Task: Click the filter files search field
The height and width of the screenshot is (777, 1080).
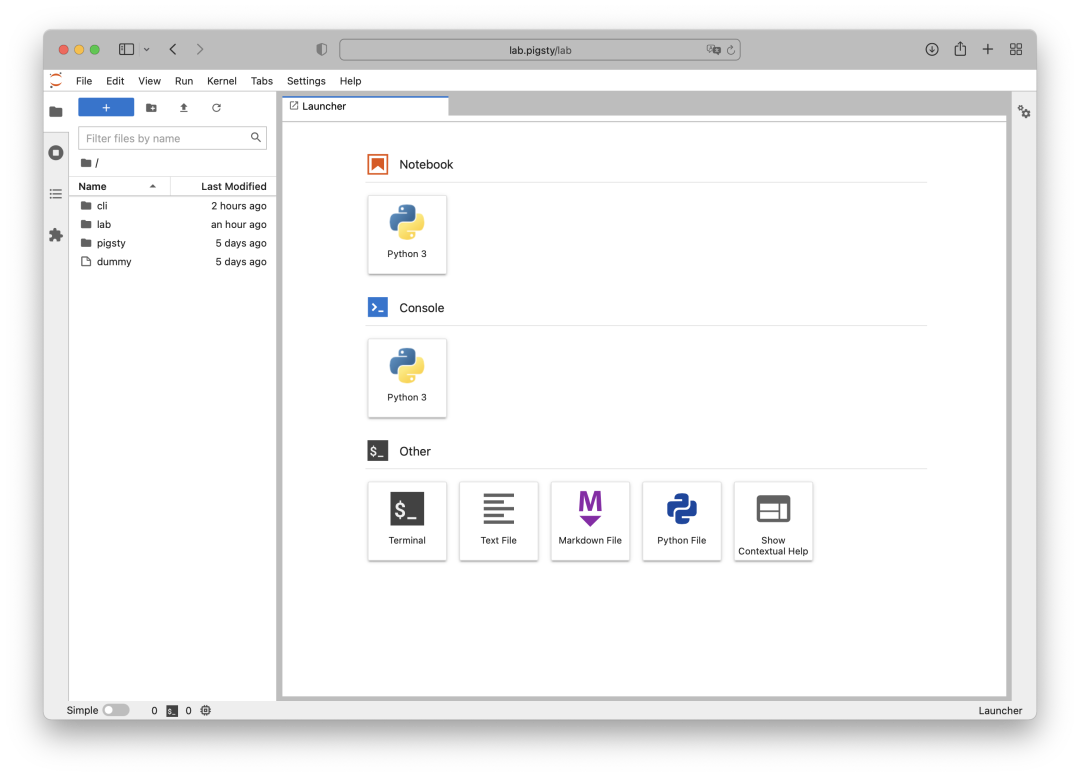Action: point(165,137)
